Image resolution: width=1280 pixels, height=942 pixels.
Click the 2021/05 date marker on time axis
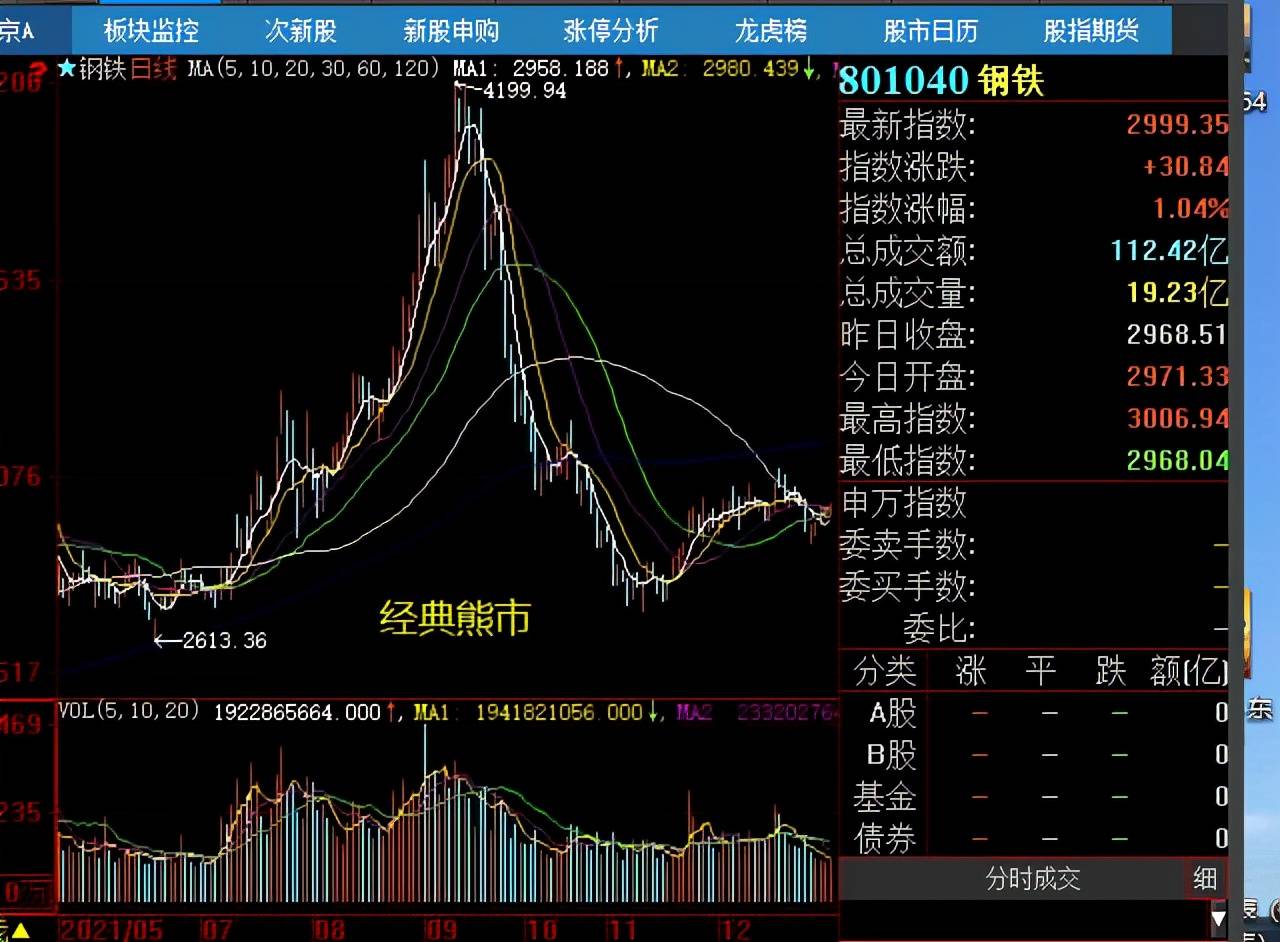110,930
